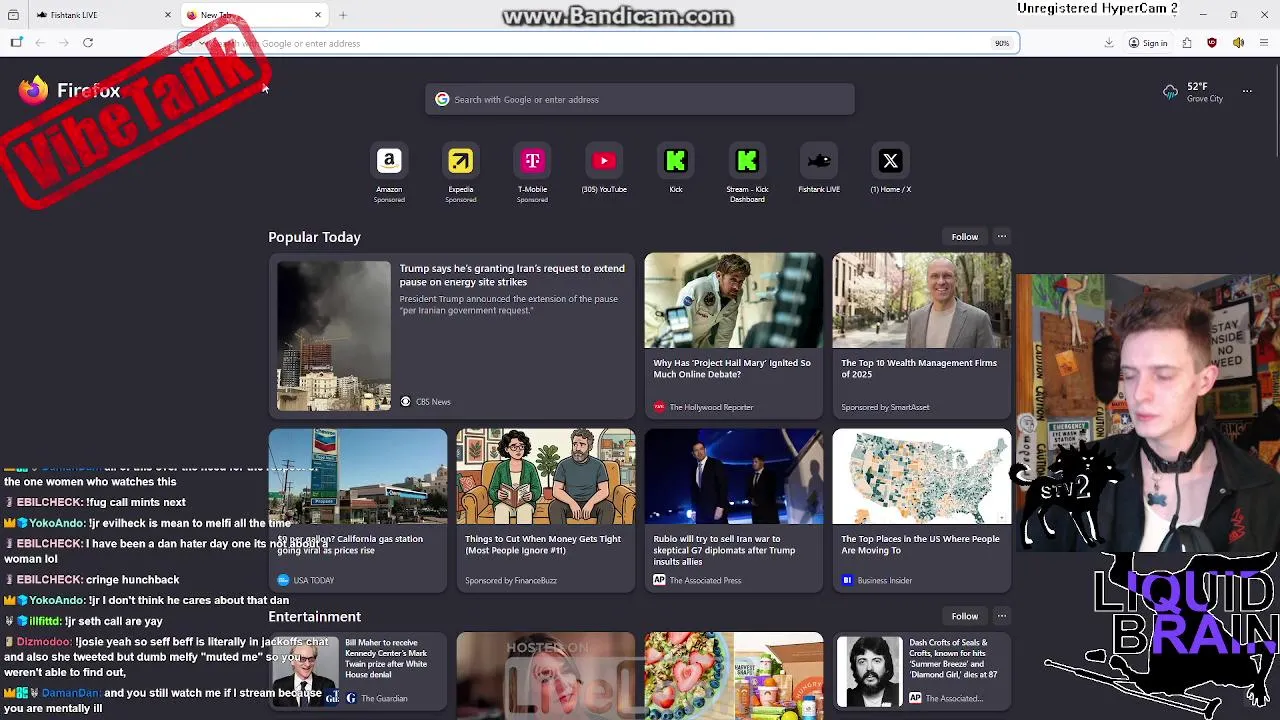
Task: Click the CBS News source label
Action: pyautogui.click(x=433, y=402)
